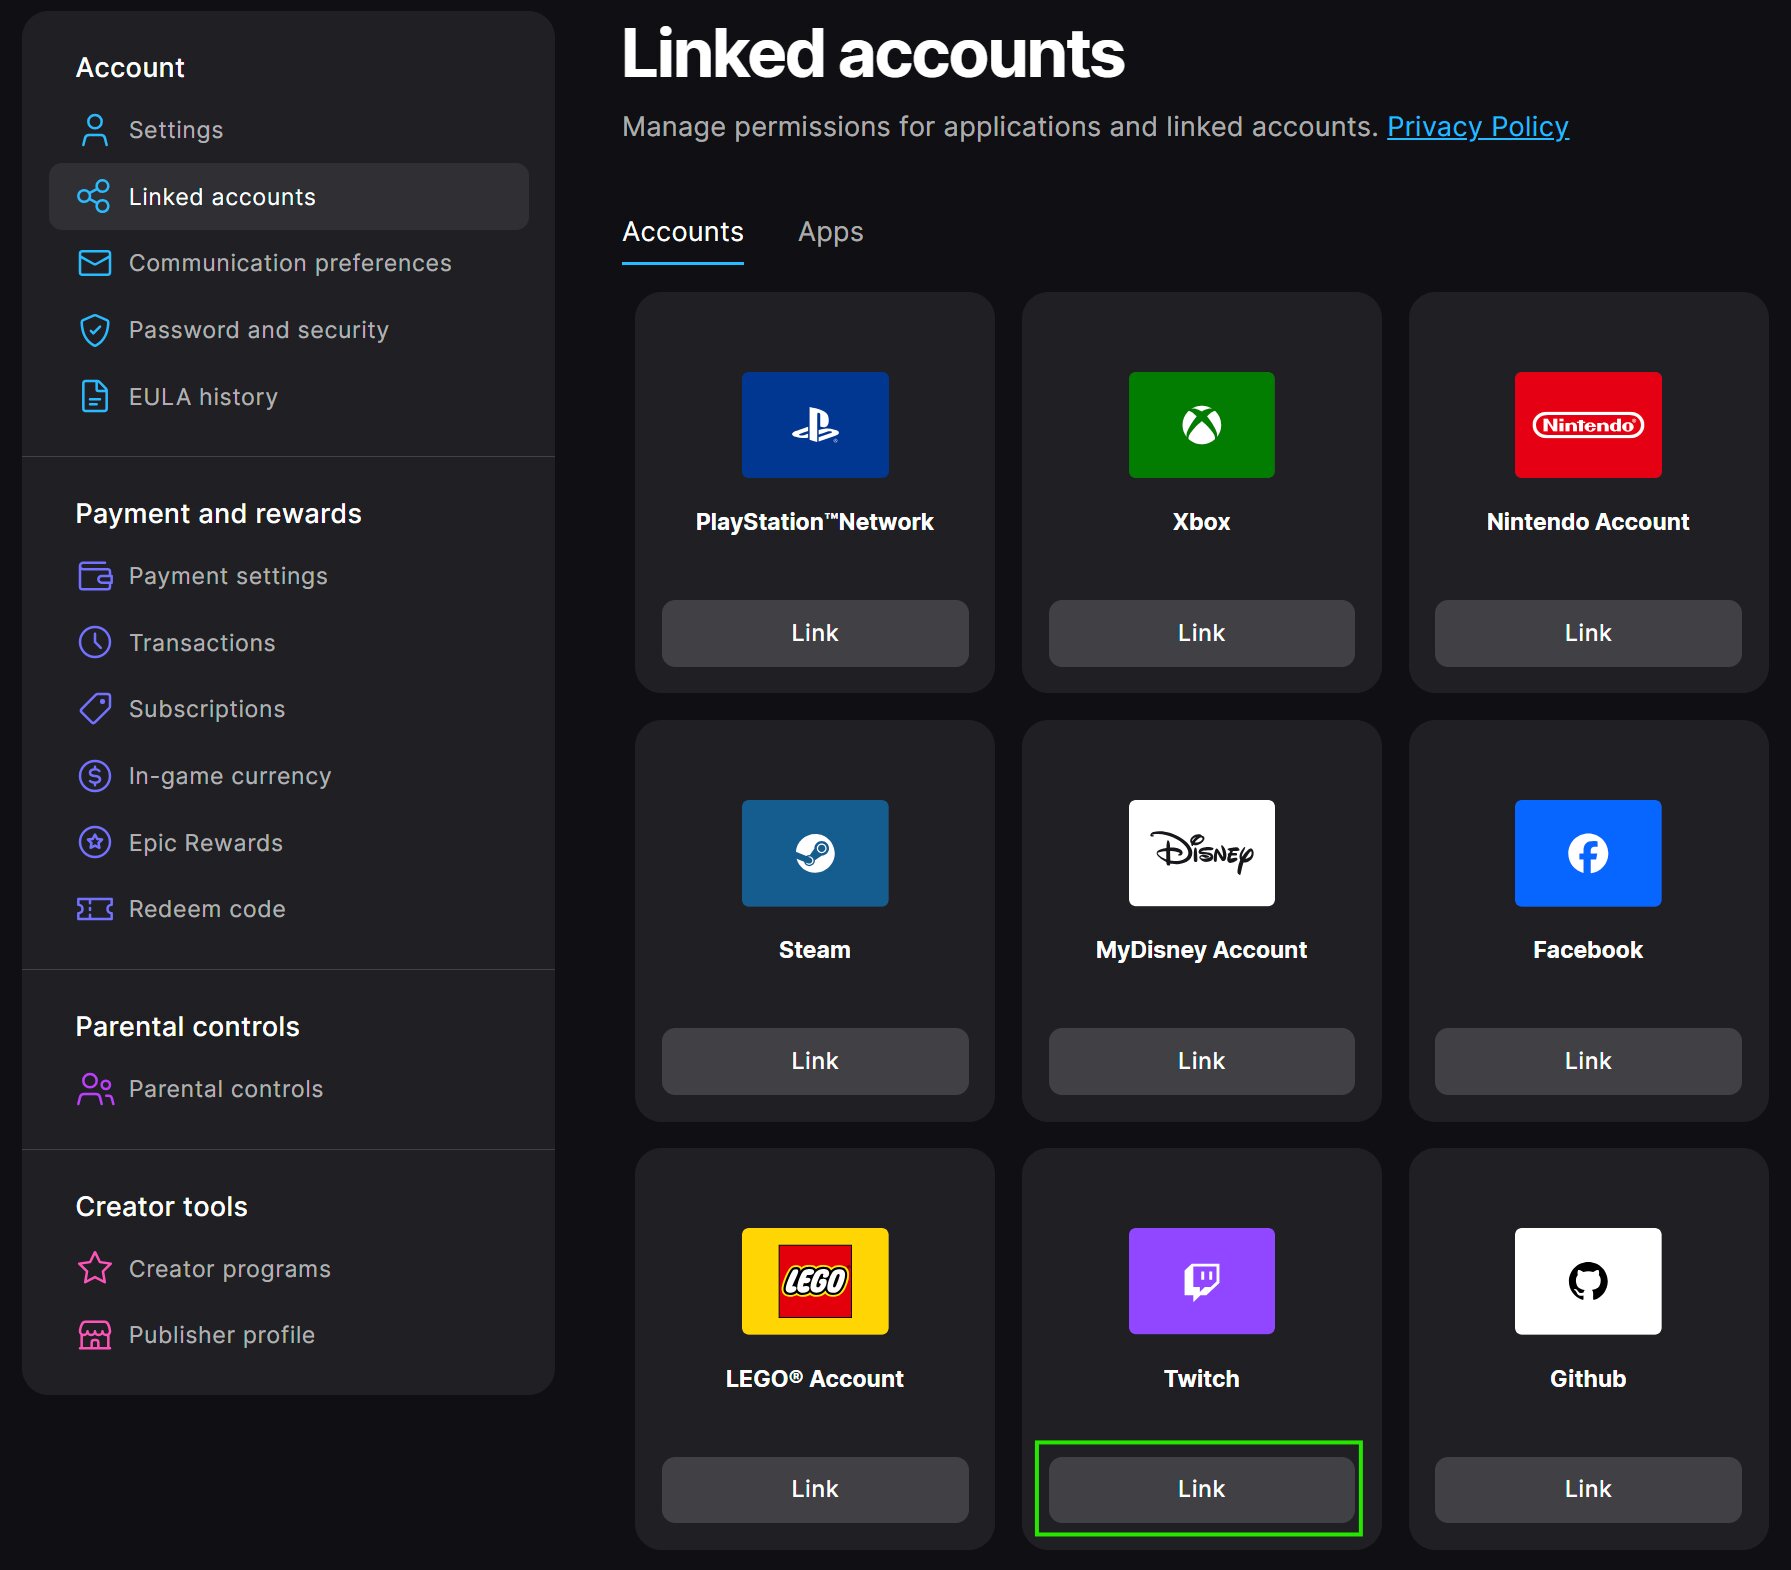Screen dimensions: 1791x1570
Task: Click the blue Facebook logo icon
Action: point(1587,853)
